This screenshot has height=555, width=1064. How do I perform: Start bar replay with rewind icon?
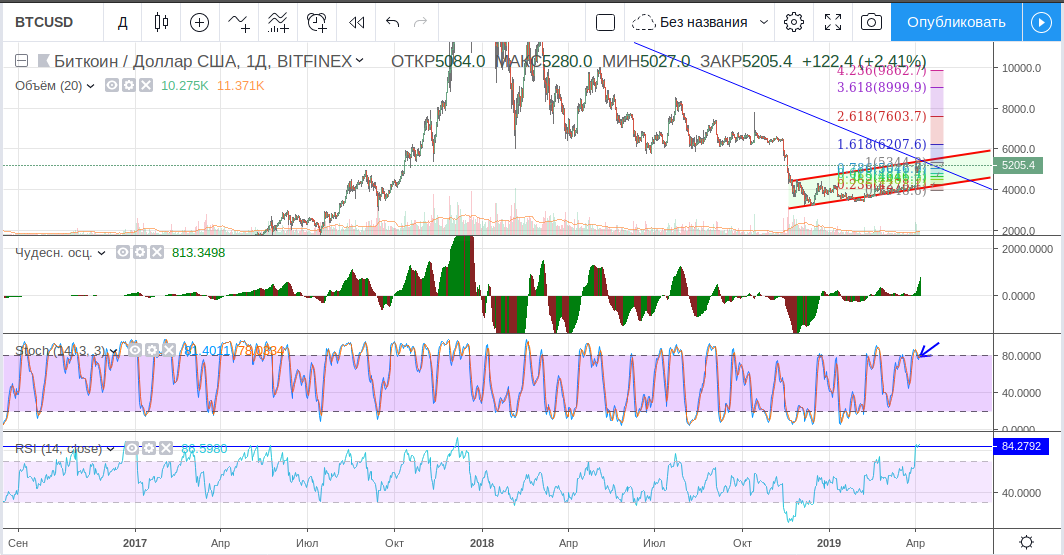point(356,21)
